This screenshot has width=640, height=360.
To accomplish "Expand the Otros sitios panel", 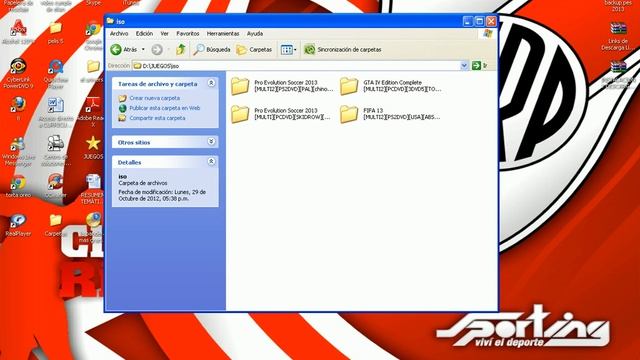I will pyautogui.click(x=211, y=142).
